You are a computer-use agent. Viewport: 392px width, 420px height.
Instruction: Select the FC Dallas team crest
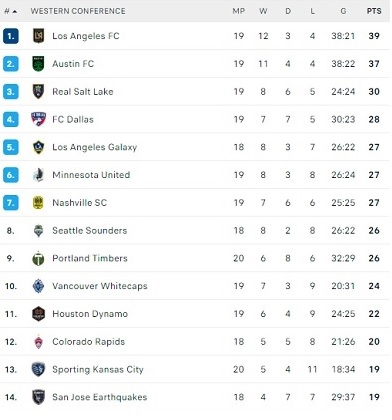tap(38, 119)
